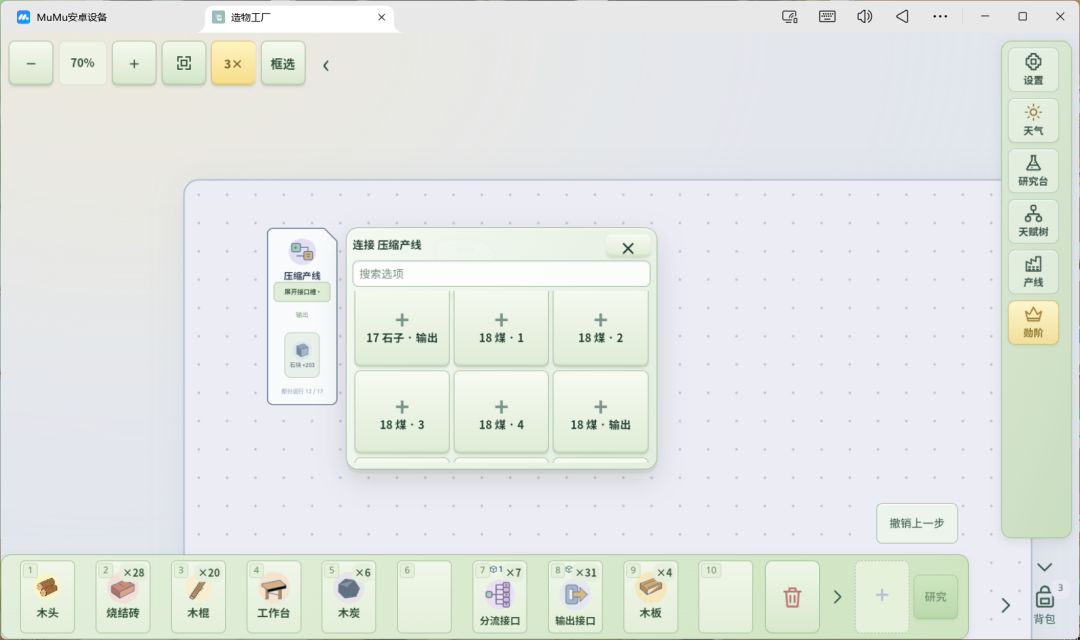Collapse right sidebar with the down chevron

[x=1044, y=567]
